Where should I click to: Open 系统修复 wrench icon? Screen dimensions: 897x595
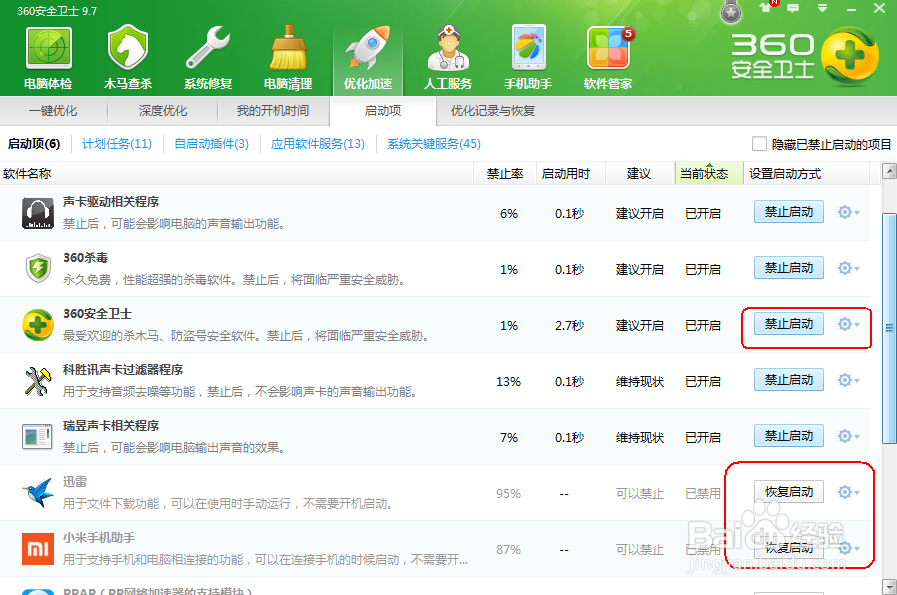pyautogui.click(x=208, y=47)
